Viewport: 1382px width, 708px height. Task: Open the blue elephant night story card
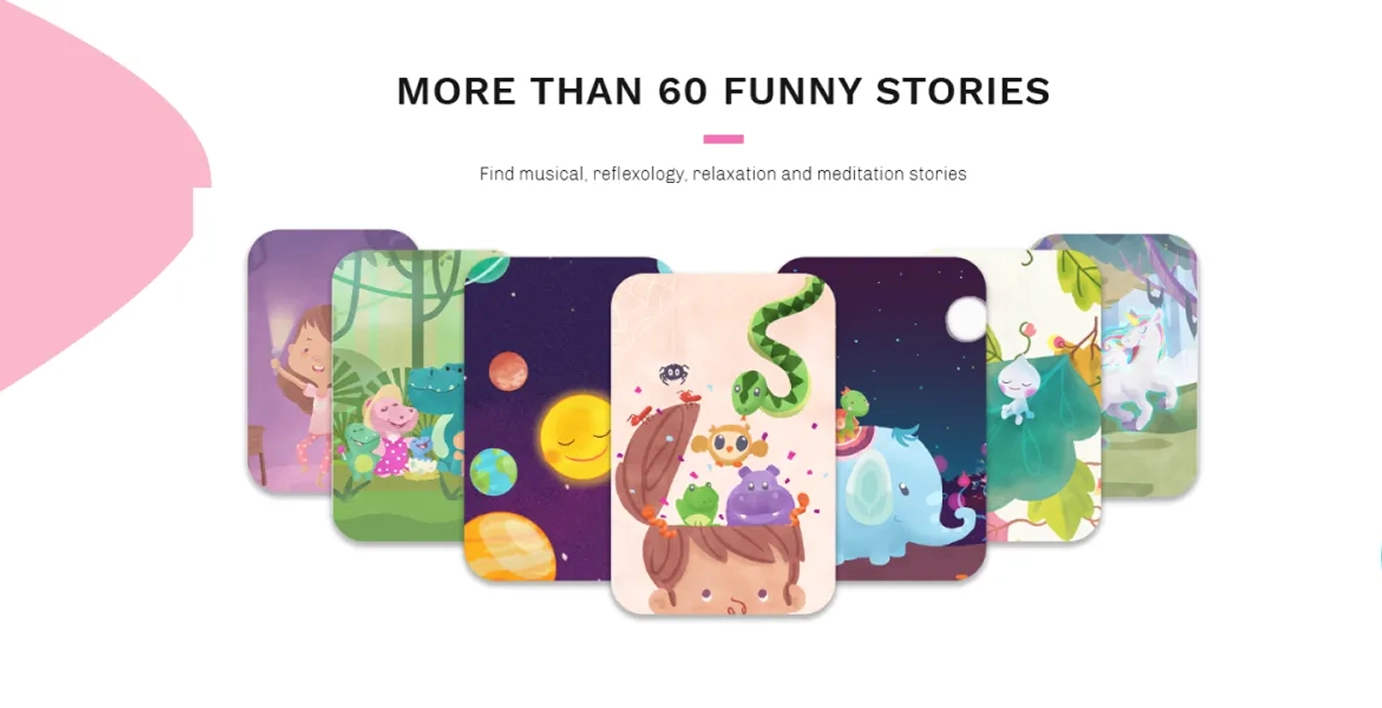click(910, 420)
